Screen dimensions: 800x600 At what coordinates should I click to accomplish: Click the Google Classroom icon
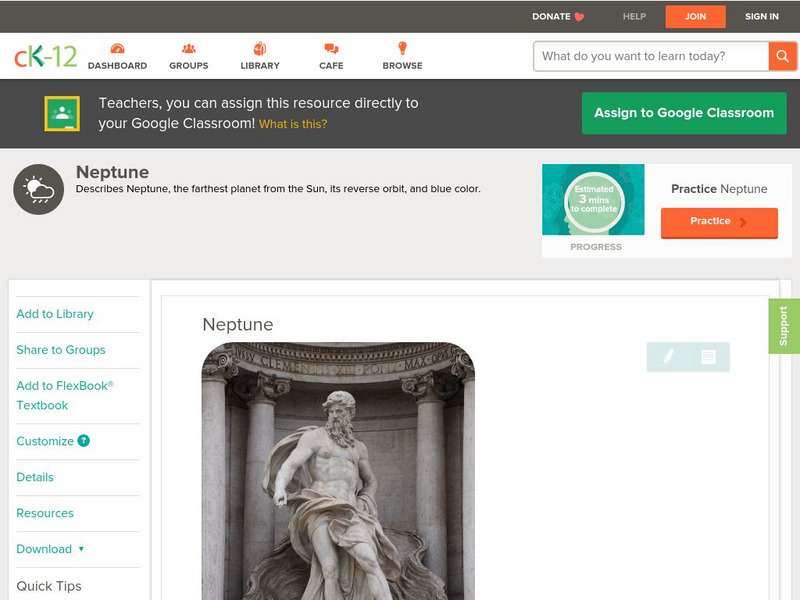62,113
